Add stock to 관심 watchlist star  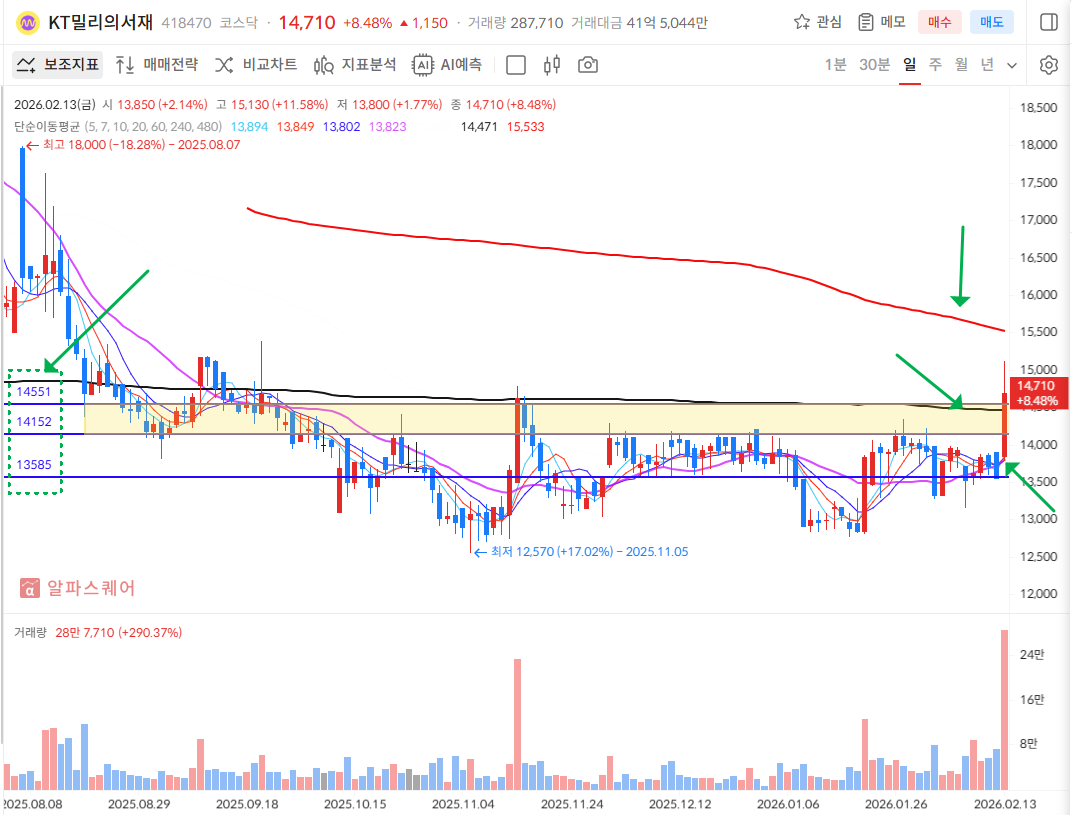click(817, 22)
